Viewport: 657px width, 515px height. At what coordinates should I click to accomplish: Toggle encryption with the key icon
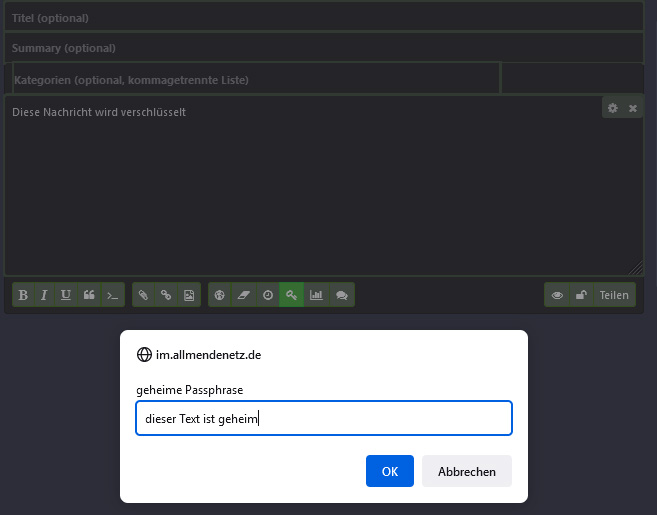pos(291,295)
